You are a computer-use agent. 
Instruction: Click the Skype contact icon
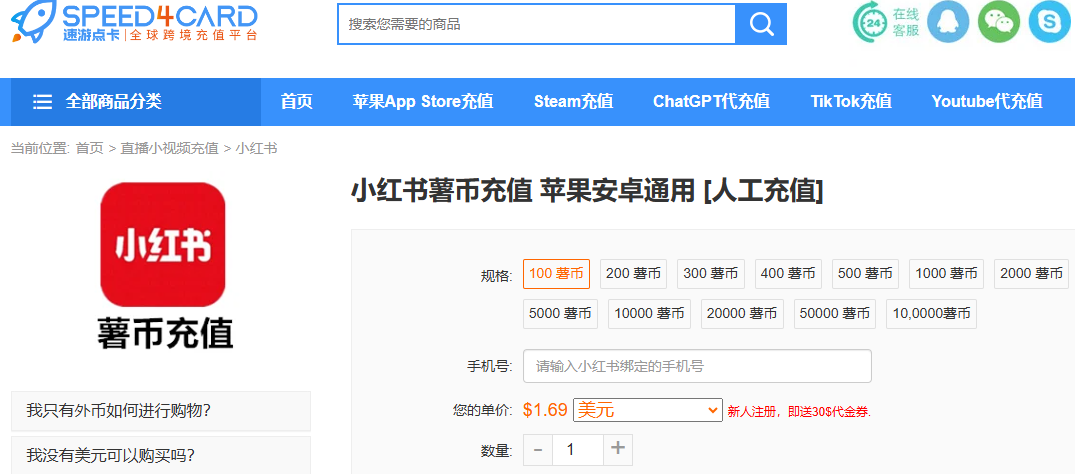click(1049, 22)
